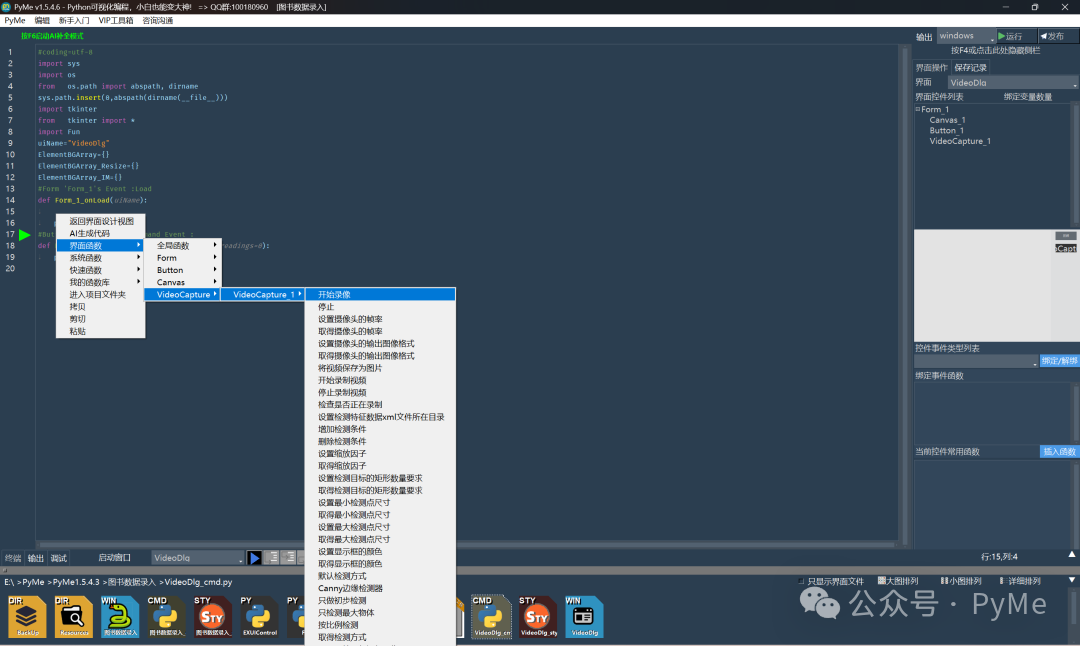
Task: Click the VideoDlg form preview thumbnail
Action: coord(997,286)
